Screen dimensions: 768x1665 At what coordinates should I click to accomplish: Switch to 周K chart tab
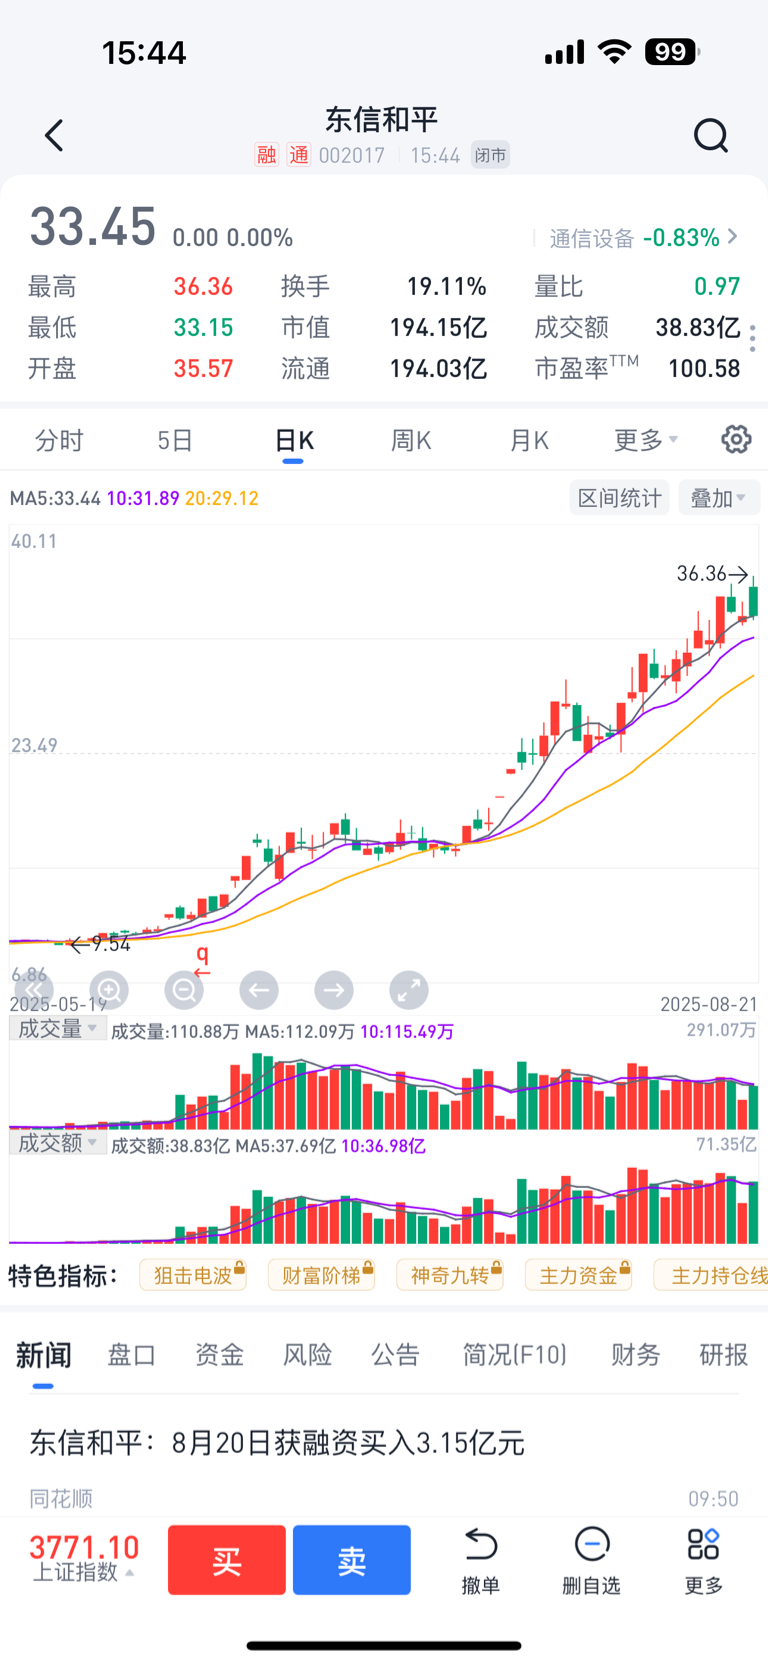pyautogui.click(x=411, y=440)
